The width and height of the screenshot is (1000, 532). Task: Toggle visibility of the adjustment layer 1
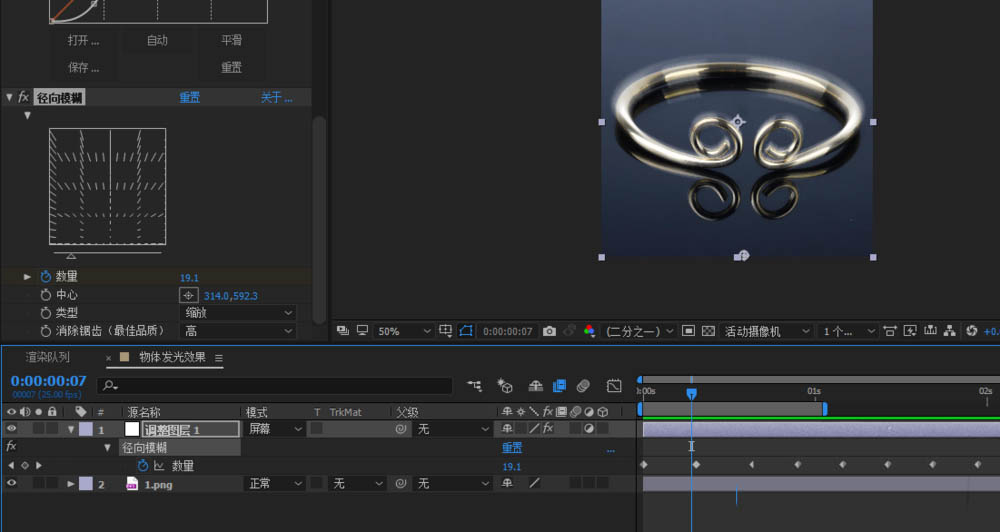pos(12,429)
